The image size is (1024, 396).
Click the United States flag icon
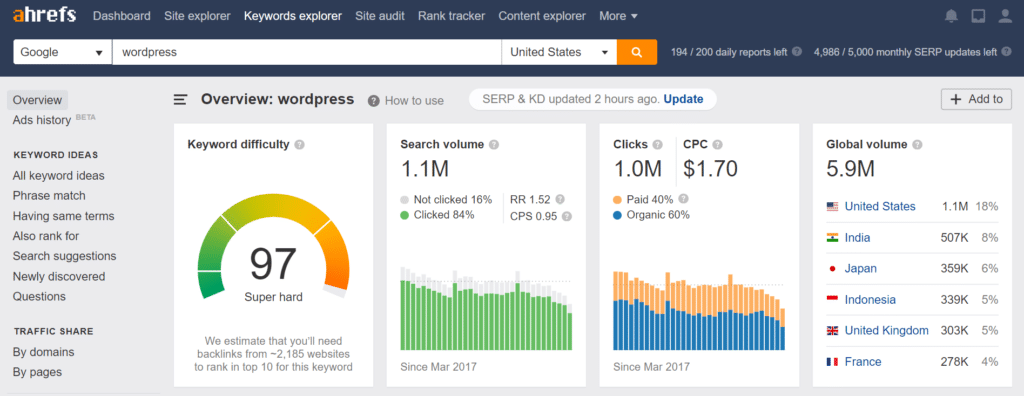coord(832,206)
